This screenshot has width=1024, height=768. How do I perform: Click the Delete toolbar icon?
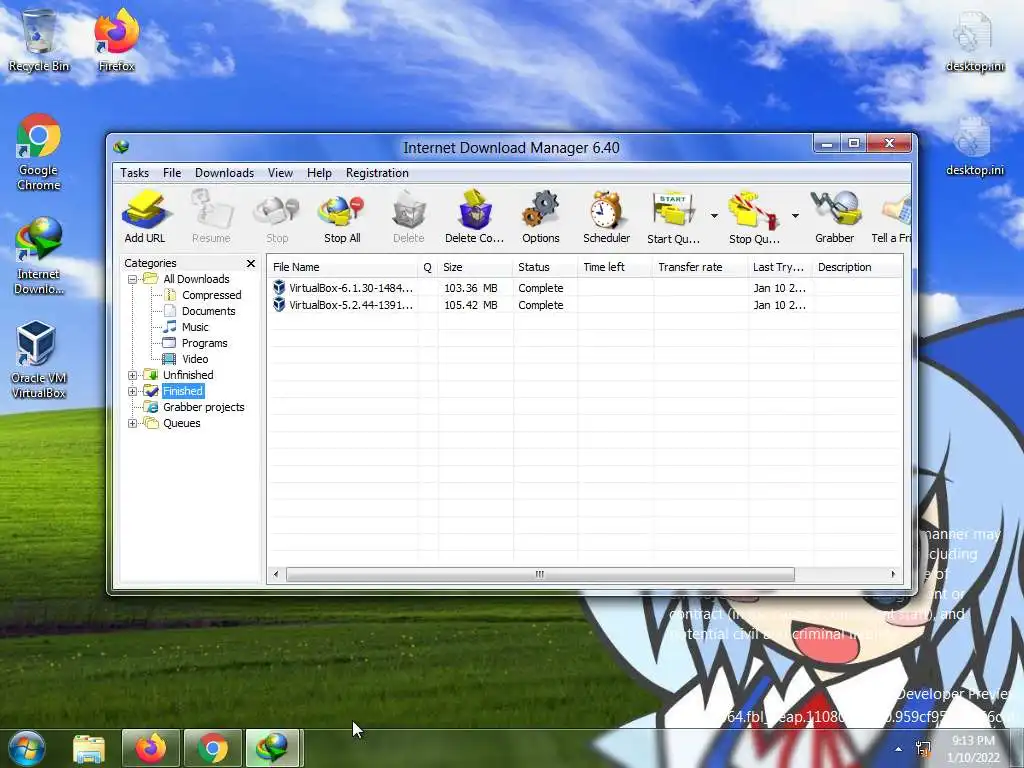[x=409, y=217]
